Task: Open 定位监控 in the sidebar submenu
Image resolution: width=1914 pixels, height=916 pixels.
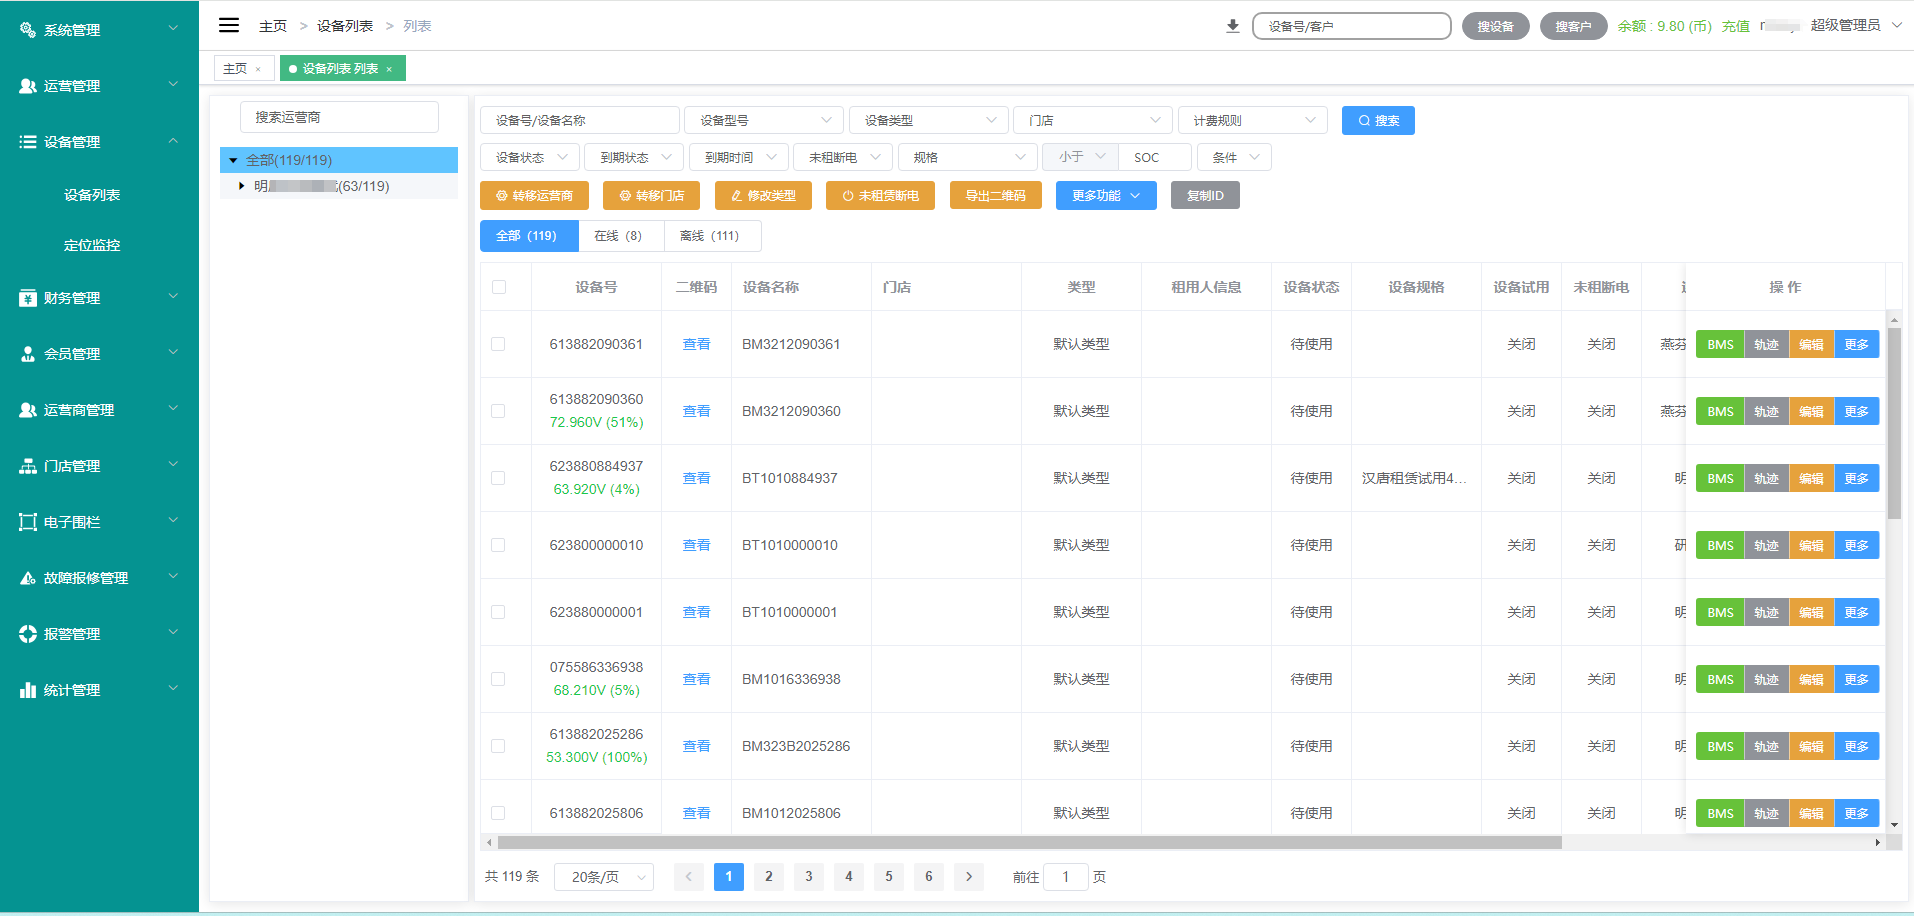Action: 92,245
